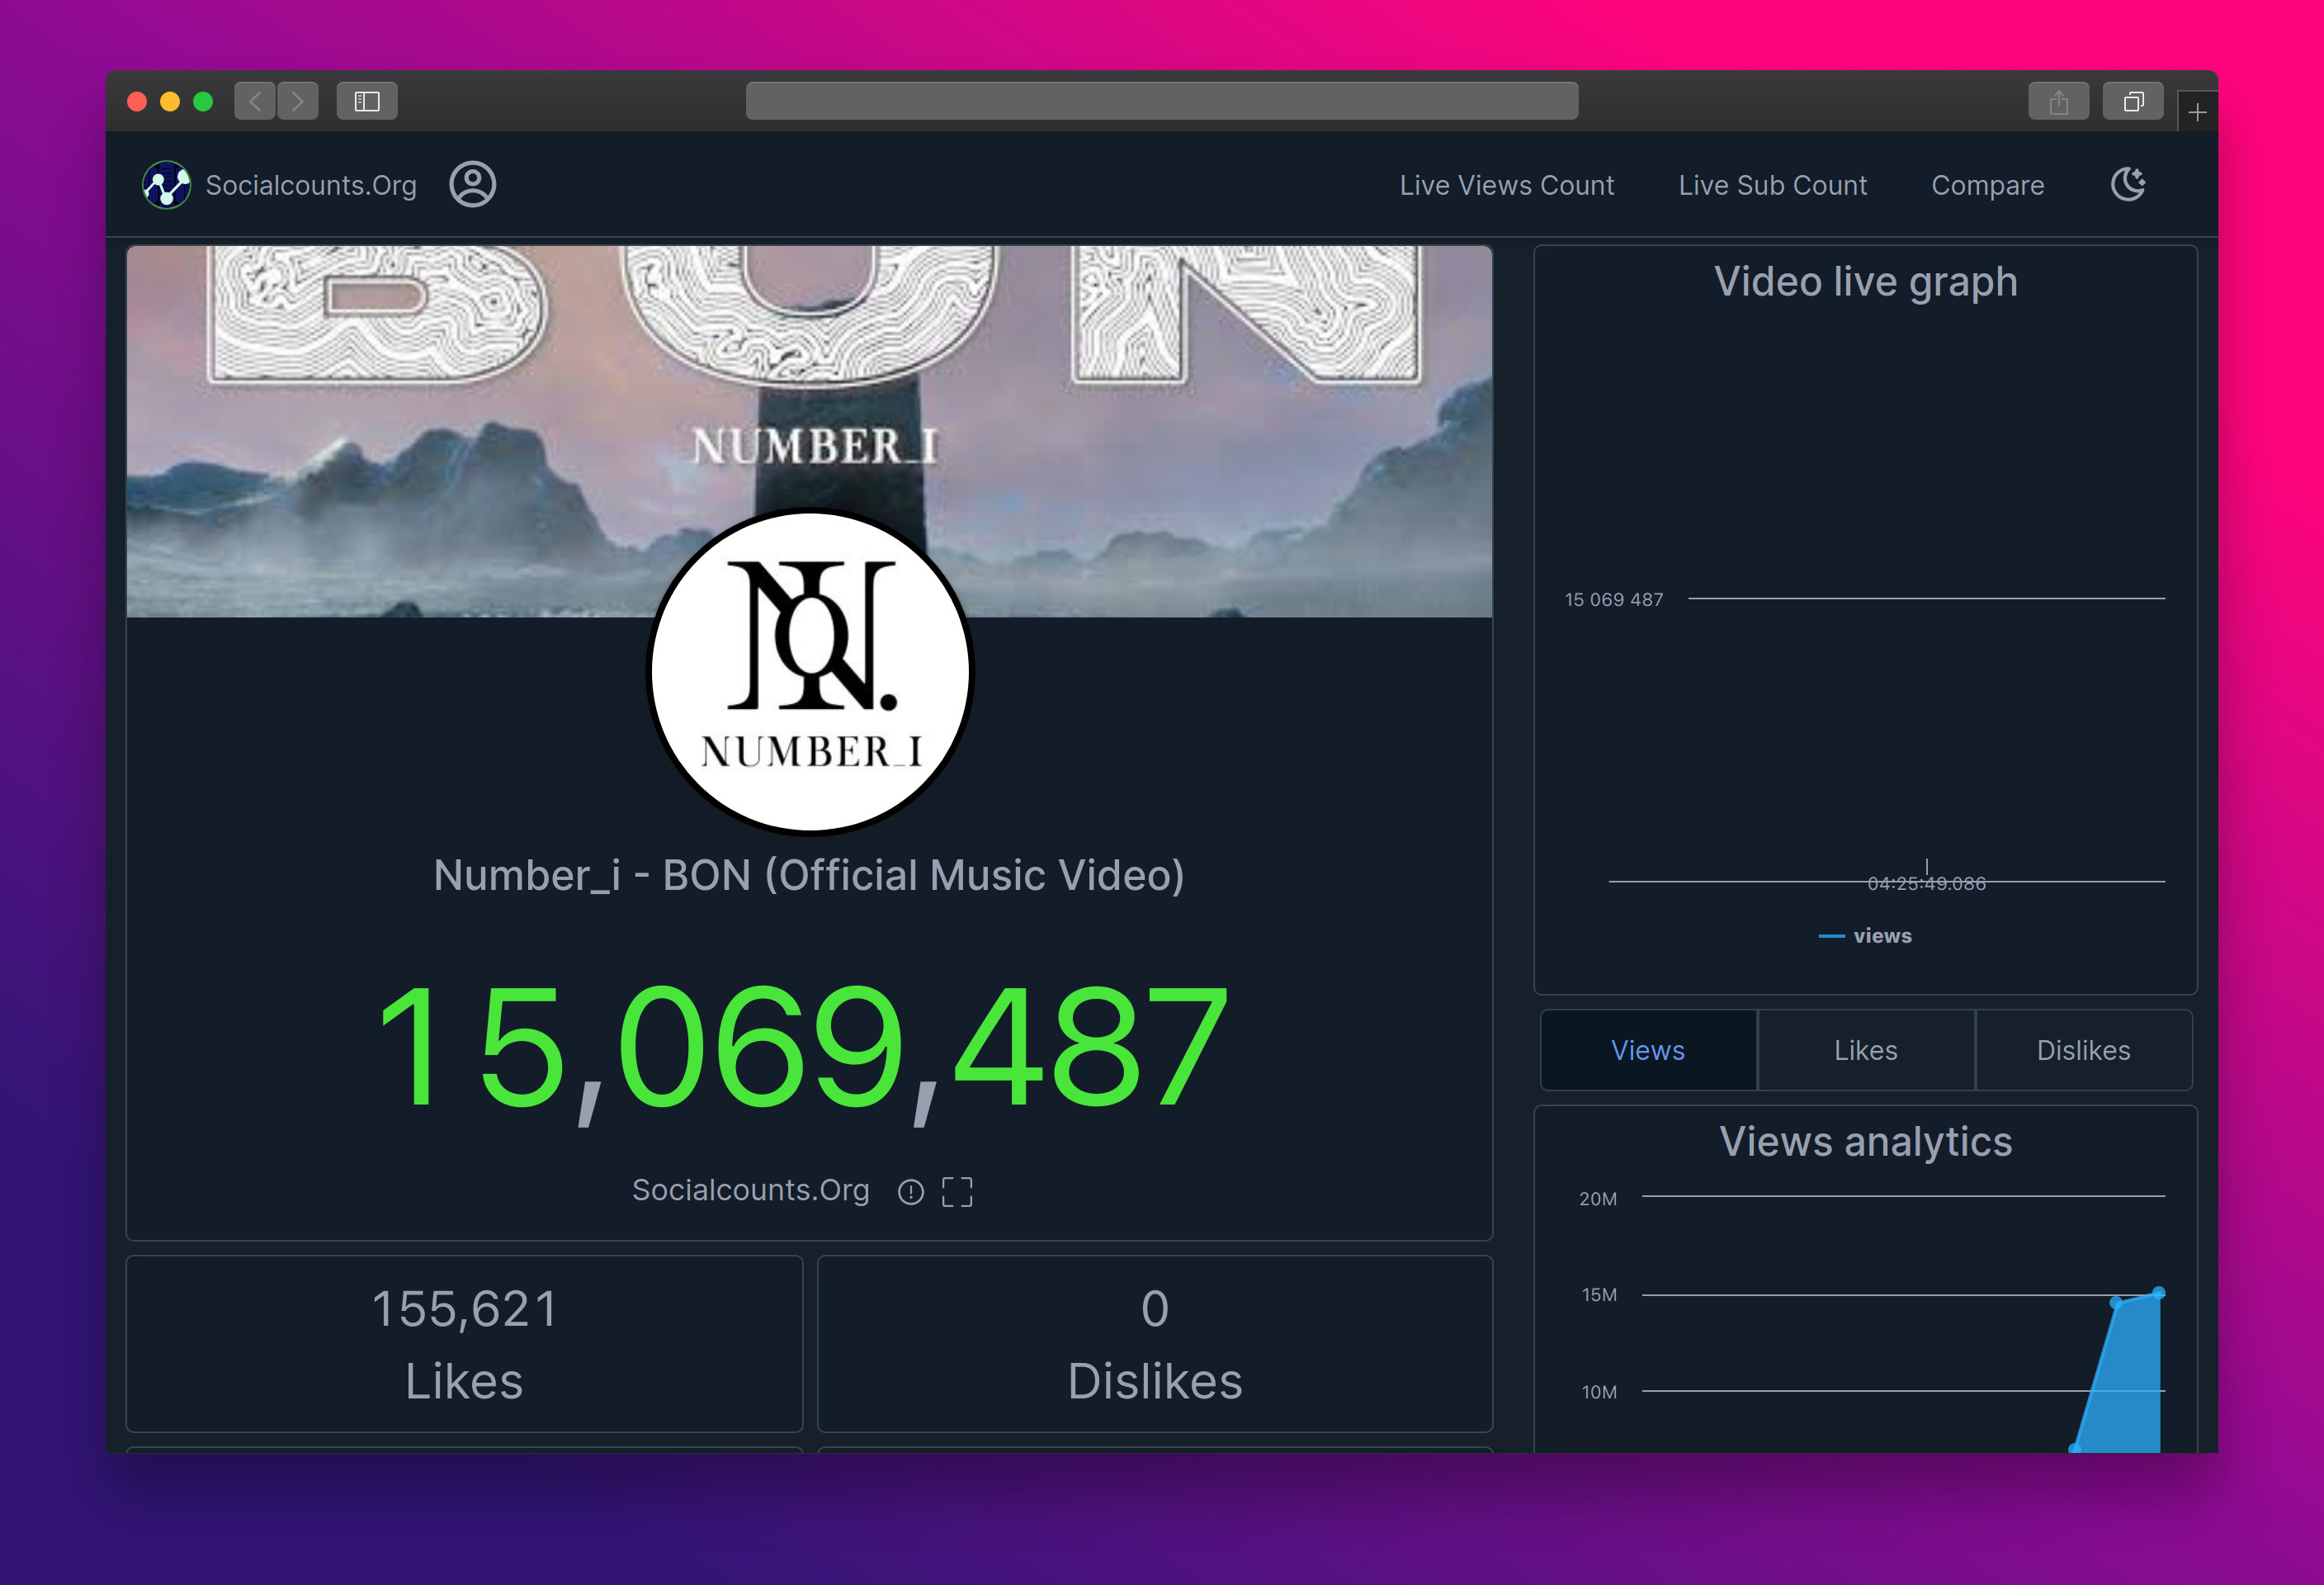This screenshot has height=1585, width=2324.
Task: Open Live Sub Count page
Action: click(x=1772, y=185)
